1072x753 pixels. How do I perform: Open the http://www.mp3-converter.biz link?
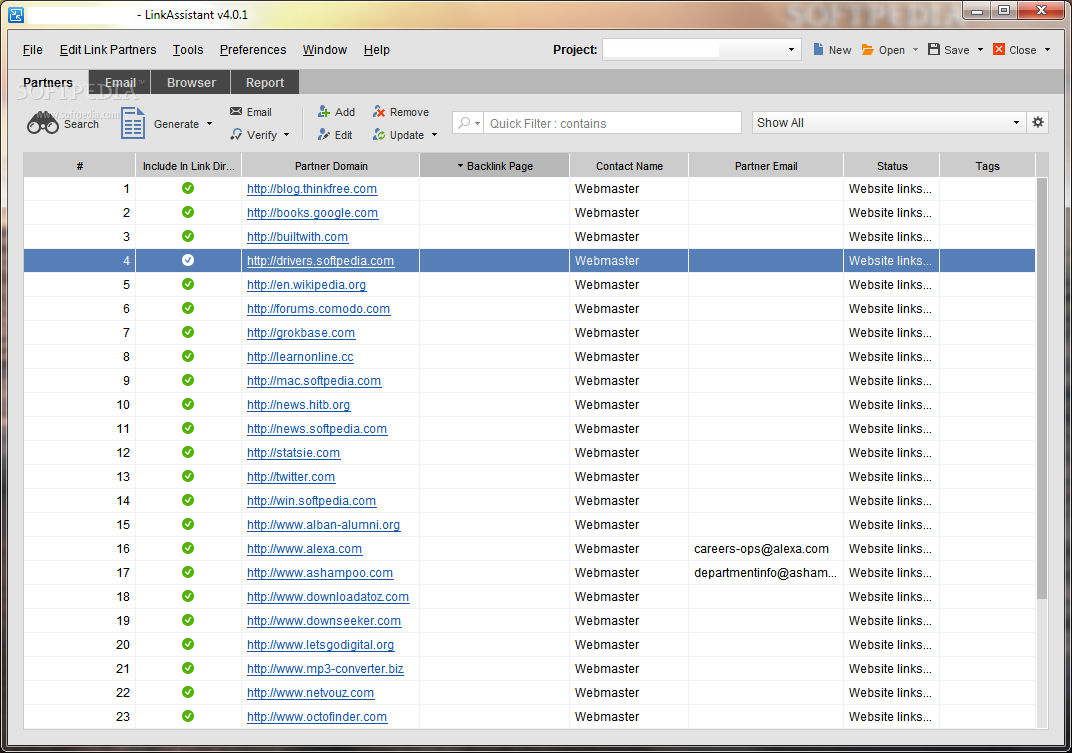coord(325,668)
